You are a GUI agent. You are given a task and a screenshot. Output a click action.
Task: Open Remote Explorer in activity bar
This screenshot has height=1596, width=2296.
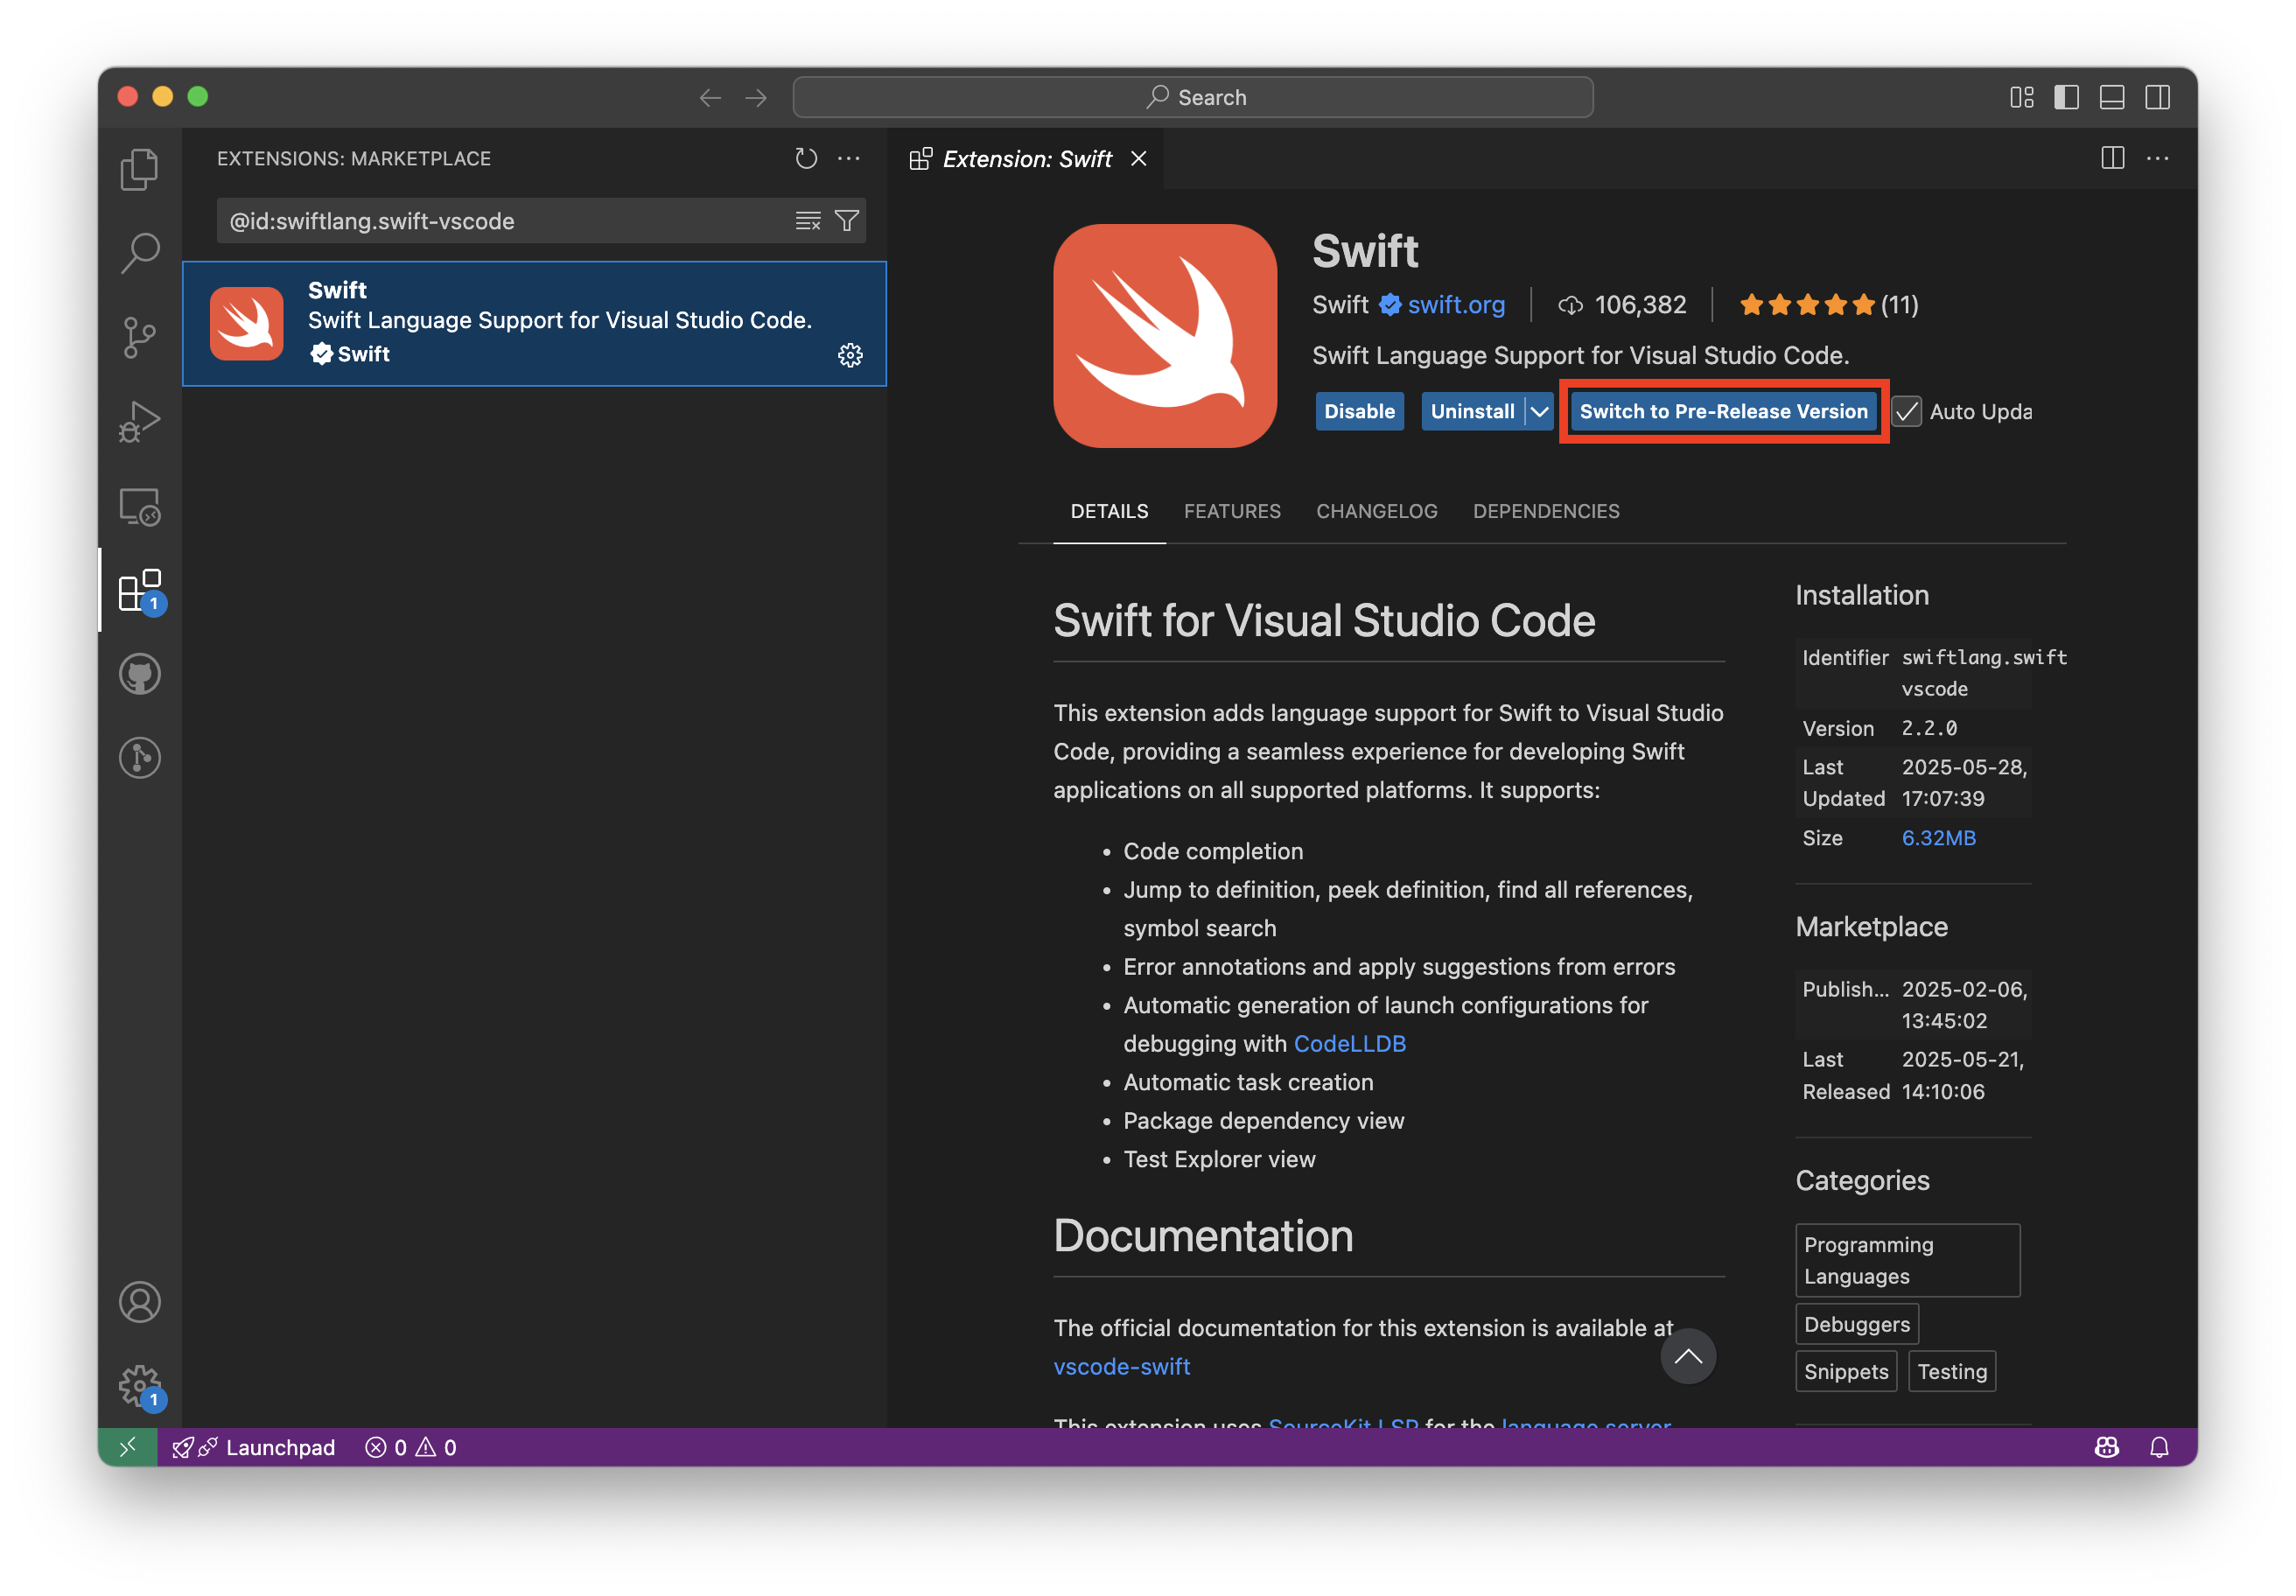[x=139, y=507]
